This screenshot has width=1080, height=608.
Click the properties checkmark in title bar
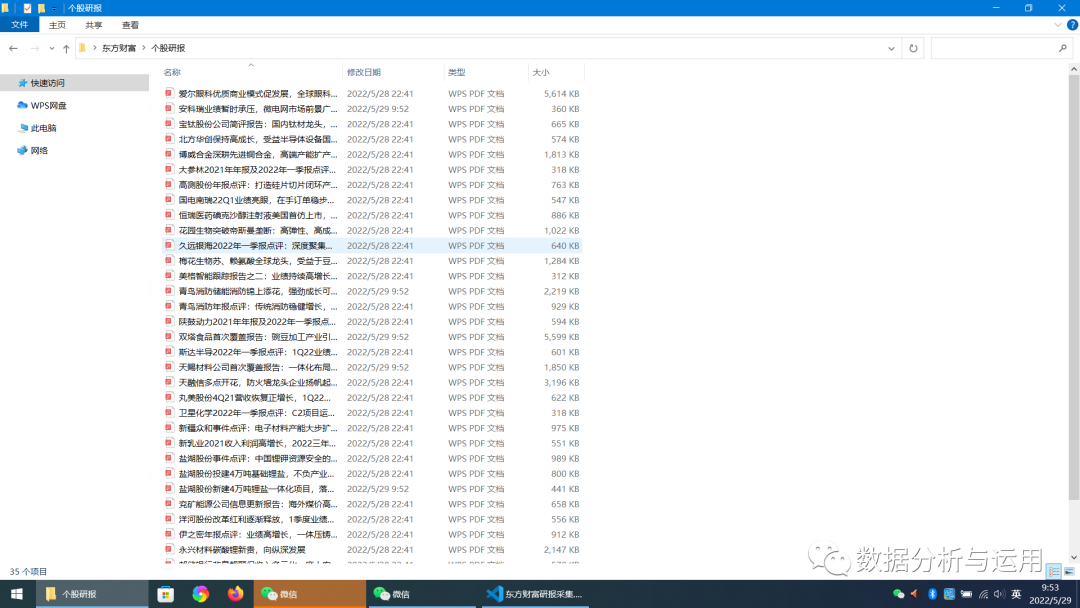click(27, 8)
